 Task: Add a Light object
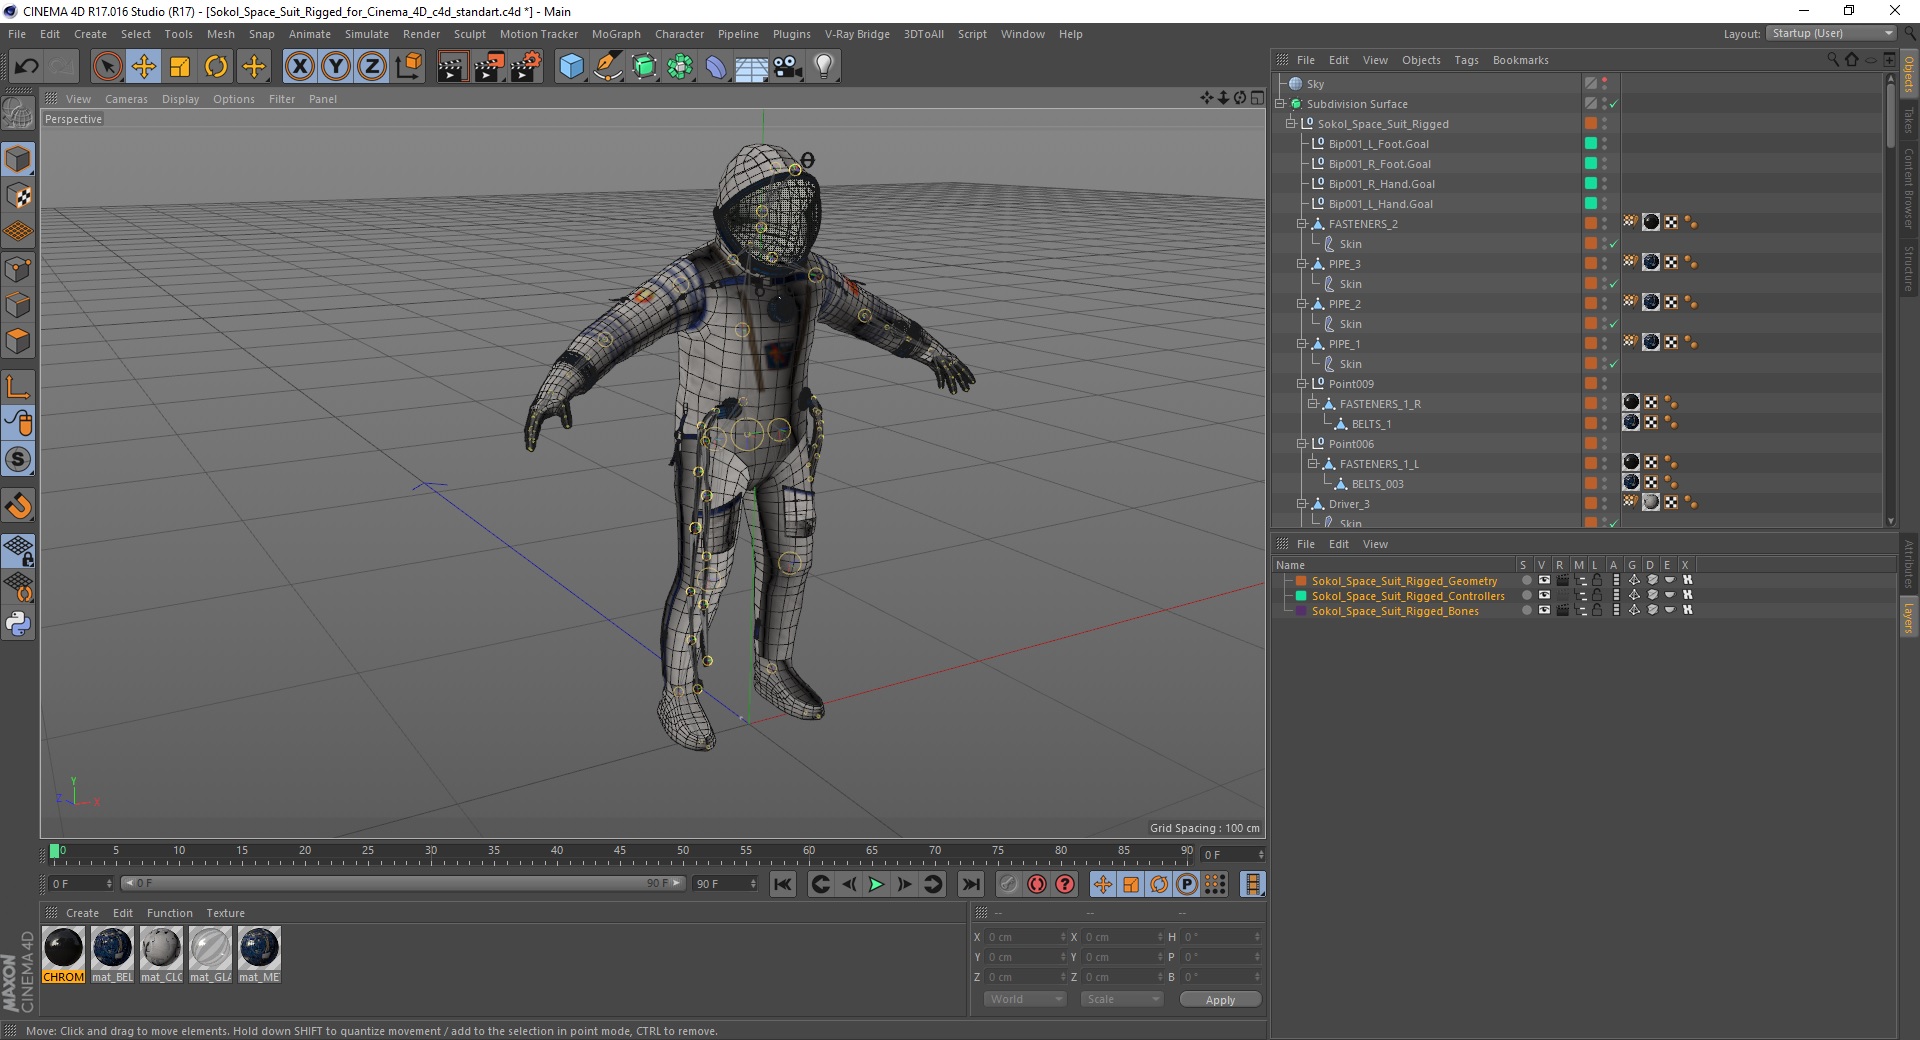coord(824,67)
